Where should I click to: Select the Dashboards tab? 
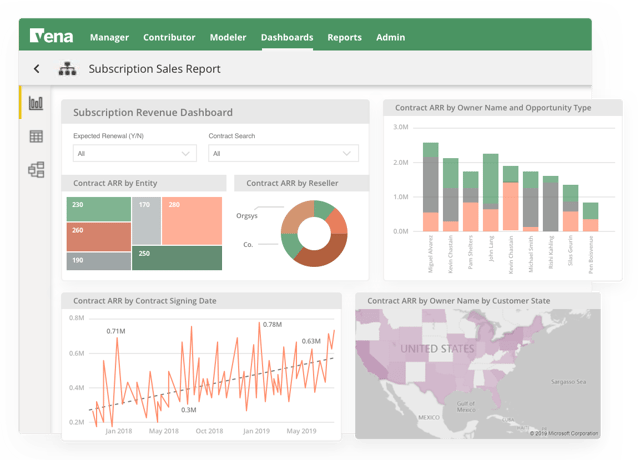287,38
